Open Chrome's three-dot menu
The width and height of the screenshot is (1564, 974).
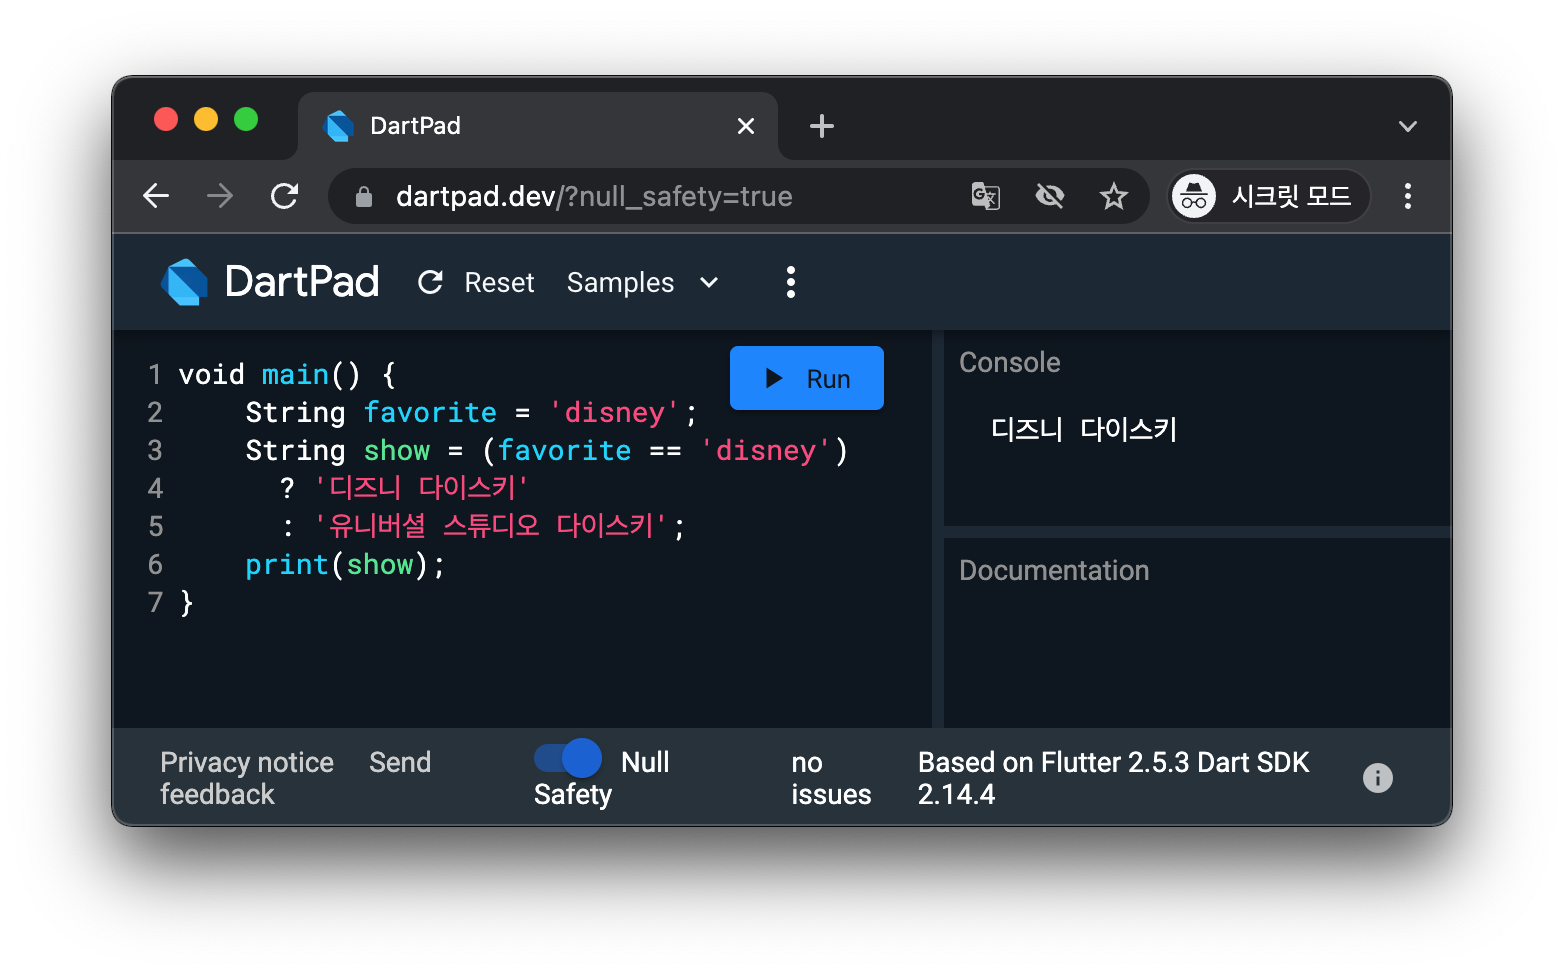point(1408,196)
